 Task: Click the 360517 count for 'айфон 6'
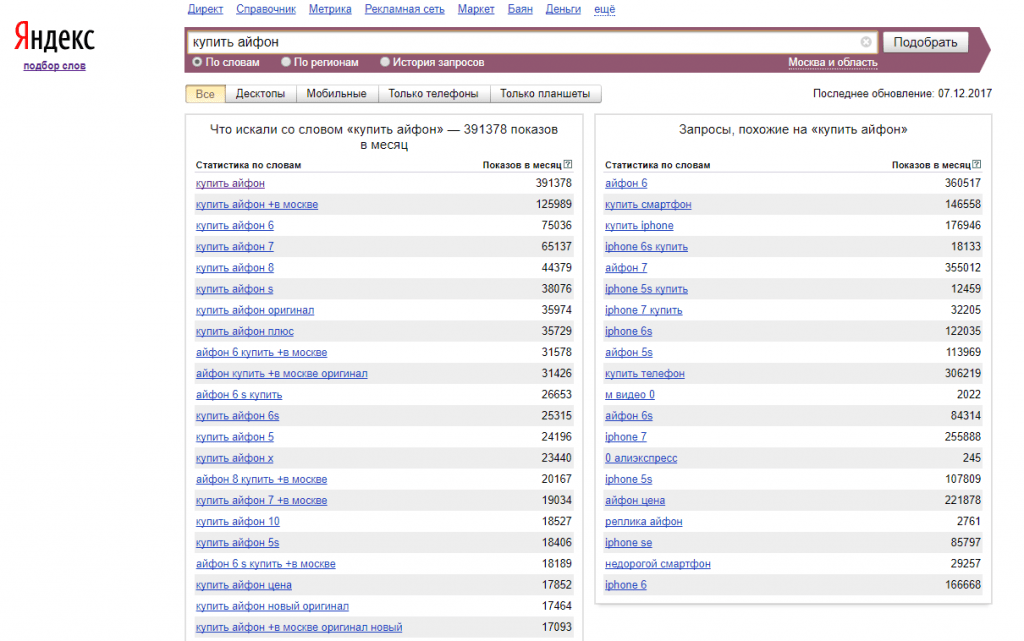[x=963, y=183]
